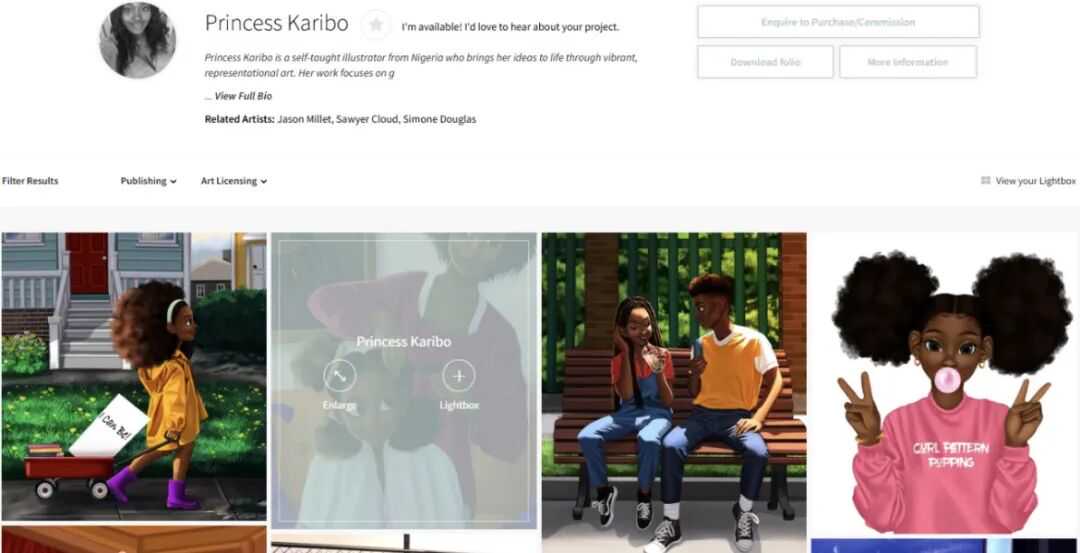This screenshot has width=1080, height=553.
Task: Add artwork via the Lightbox plus icon
Action: tap(459, 376)
